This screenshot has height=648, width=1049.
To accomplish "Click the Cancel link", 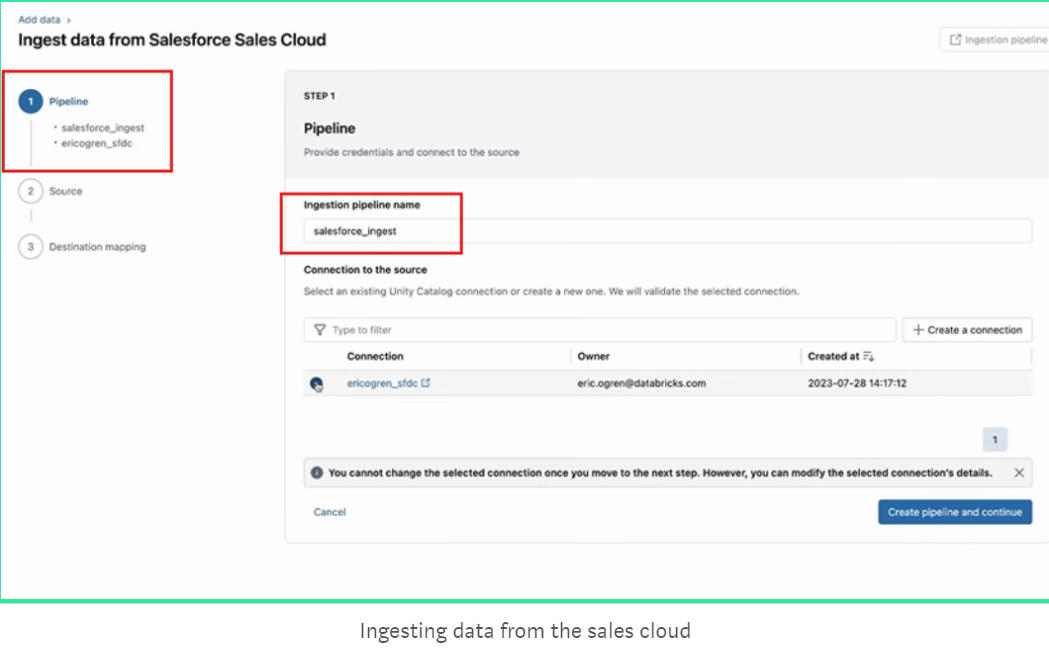I will pyautogui.click(x=329, y=511).
